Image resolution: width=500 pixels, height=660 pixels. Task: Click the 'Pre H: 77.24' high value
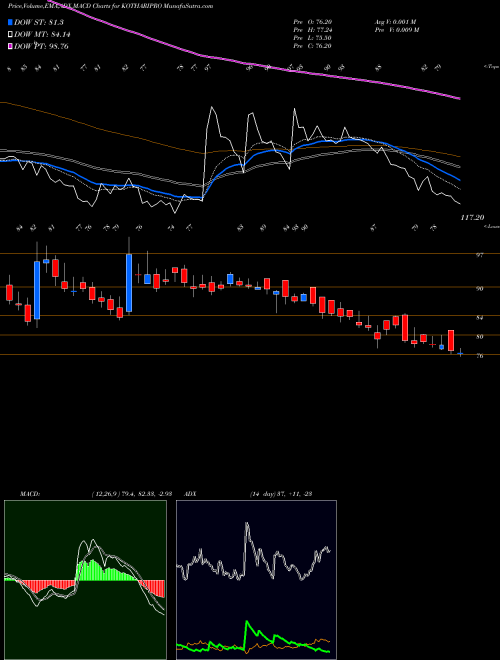312,30
